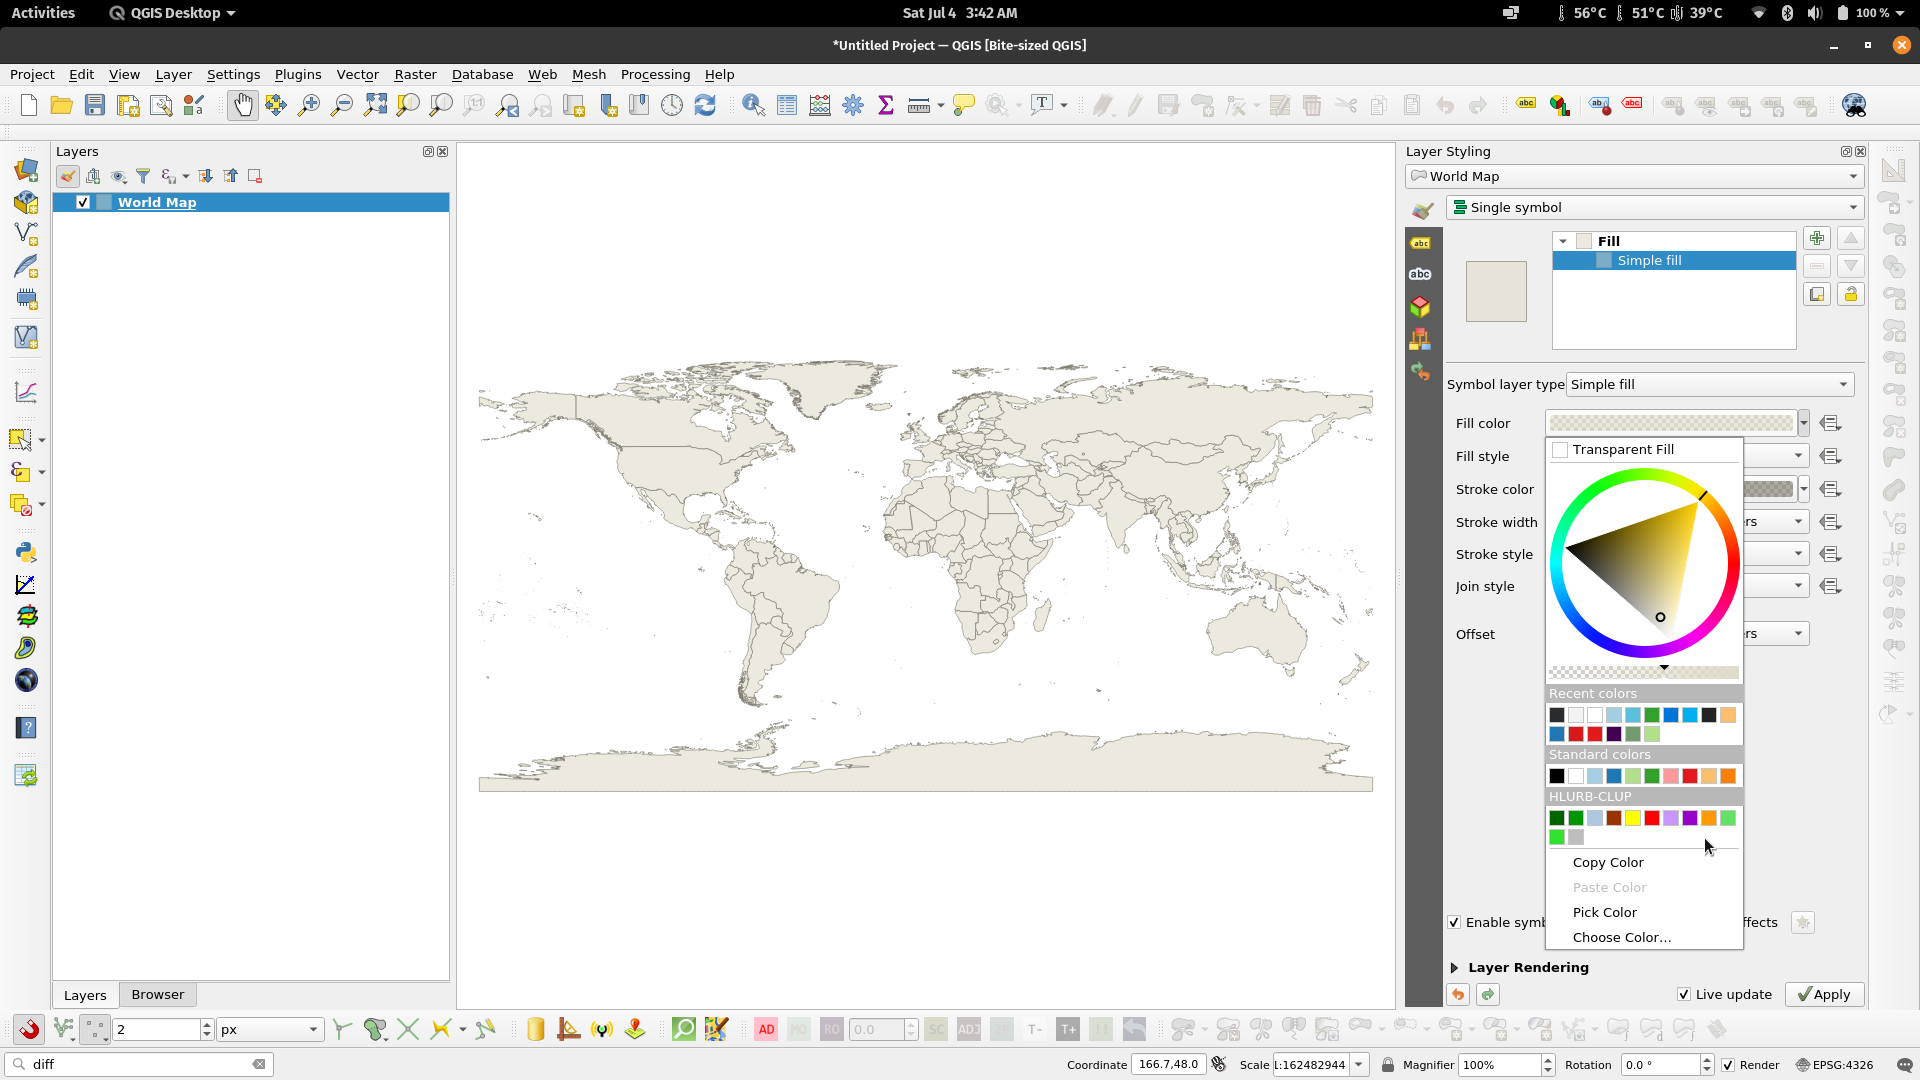
Task: Click the filter legend funnel icon
Action: point(143,176)
